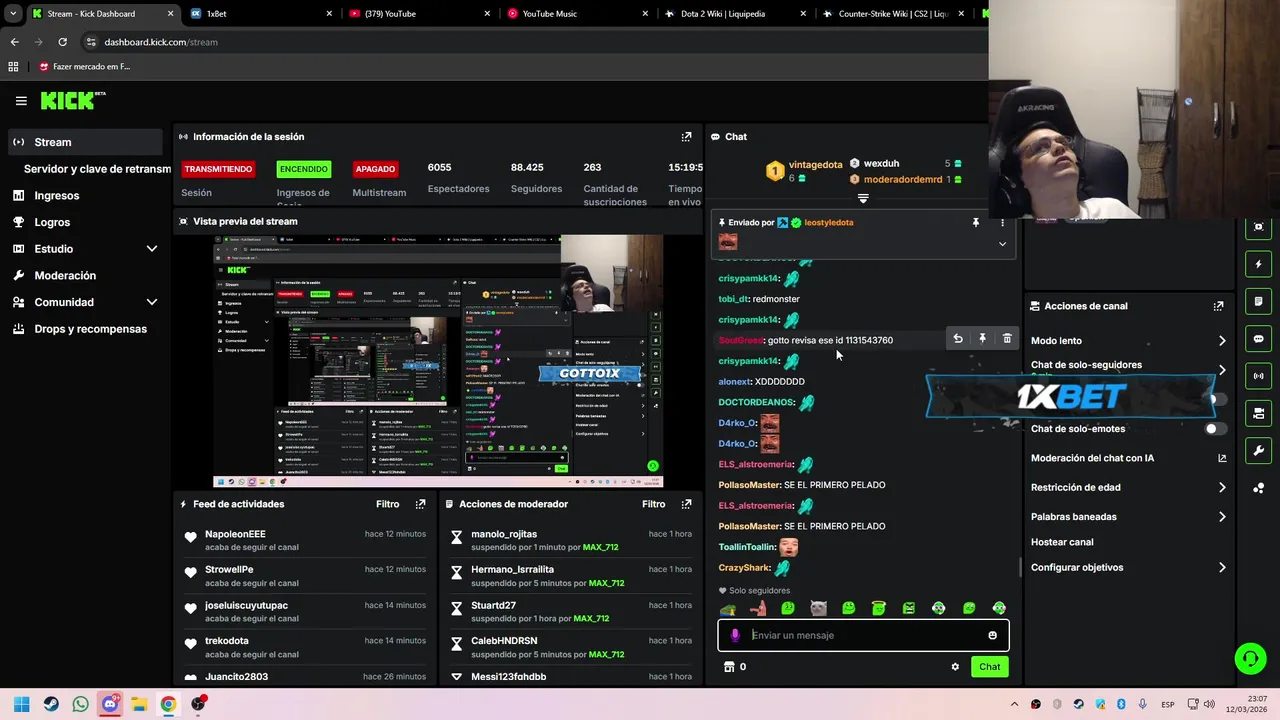Switch to the YouTube Music browser tab
The image size is (1280, 720).
click(577, 14)
